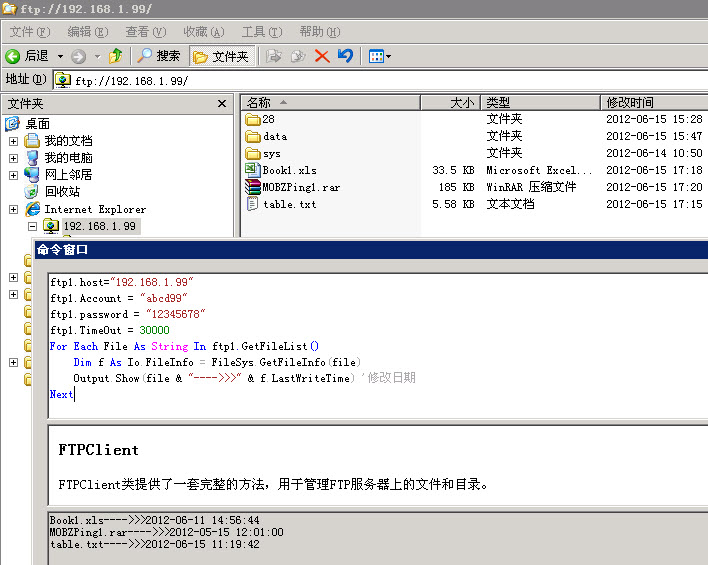Click the 2012-06-15 17:15 modified time
The width and height of the screenshot is (708, 565).
coord(654,204)
